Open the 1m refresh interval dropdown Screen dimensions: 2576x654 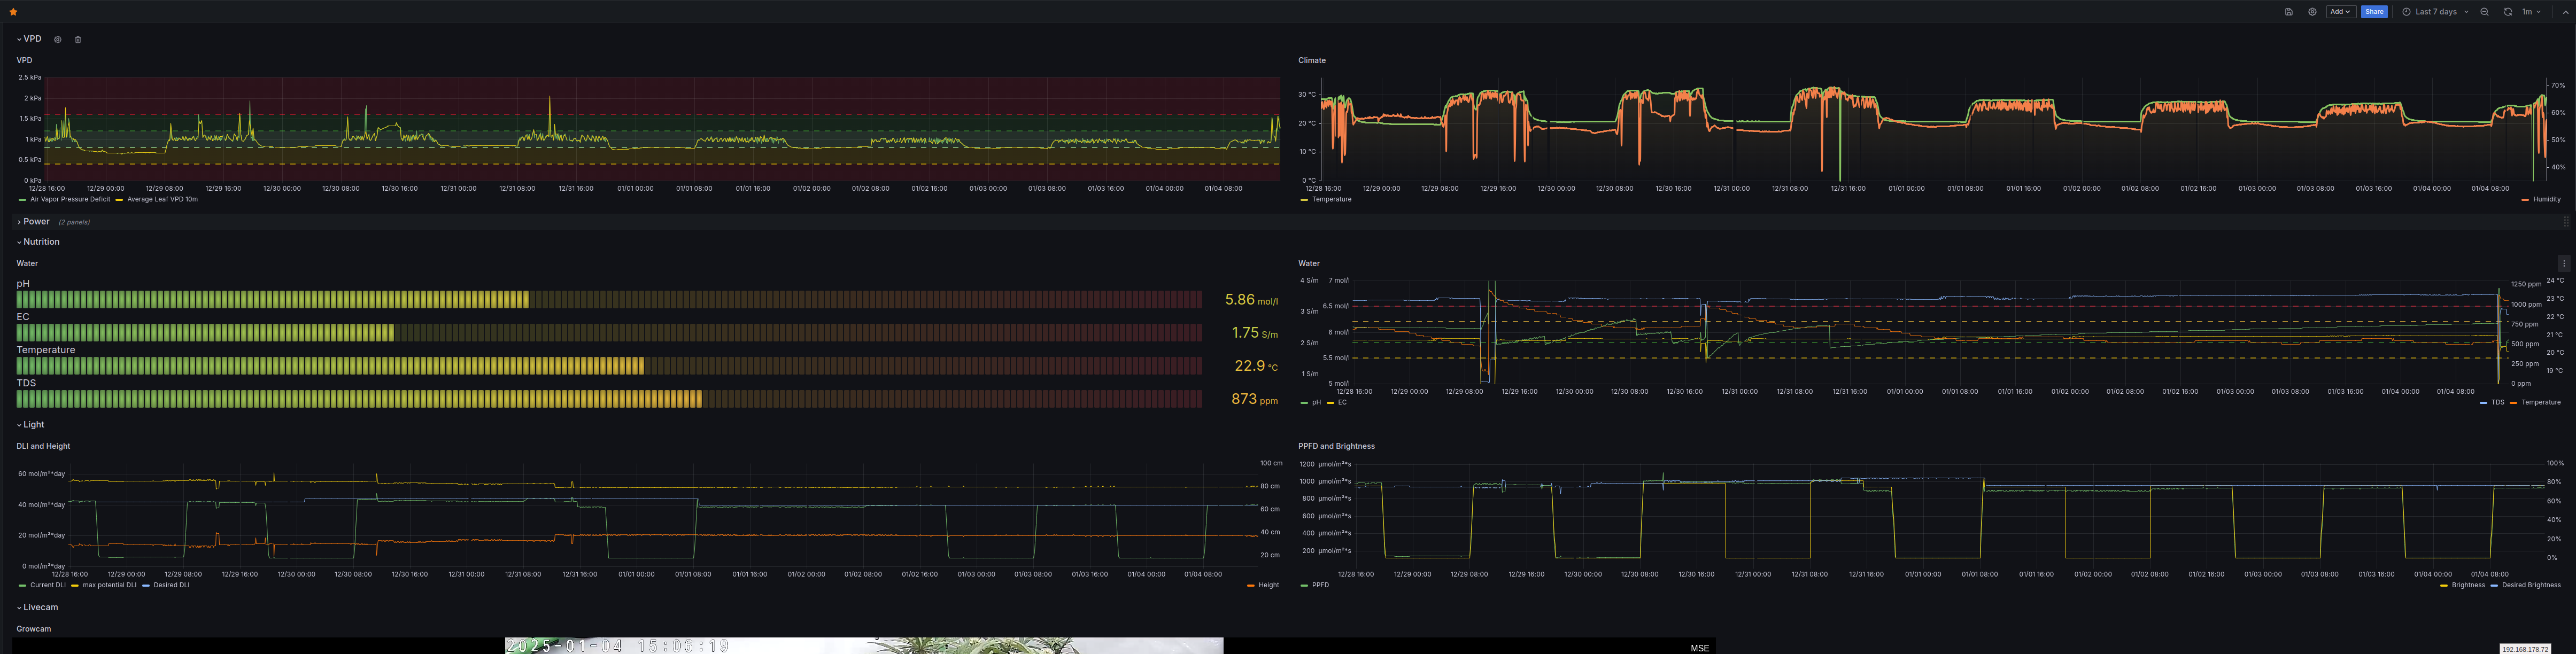(x=2531, y=12)
